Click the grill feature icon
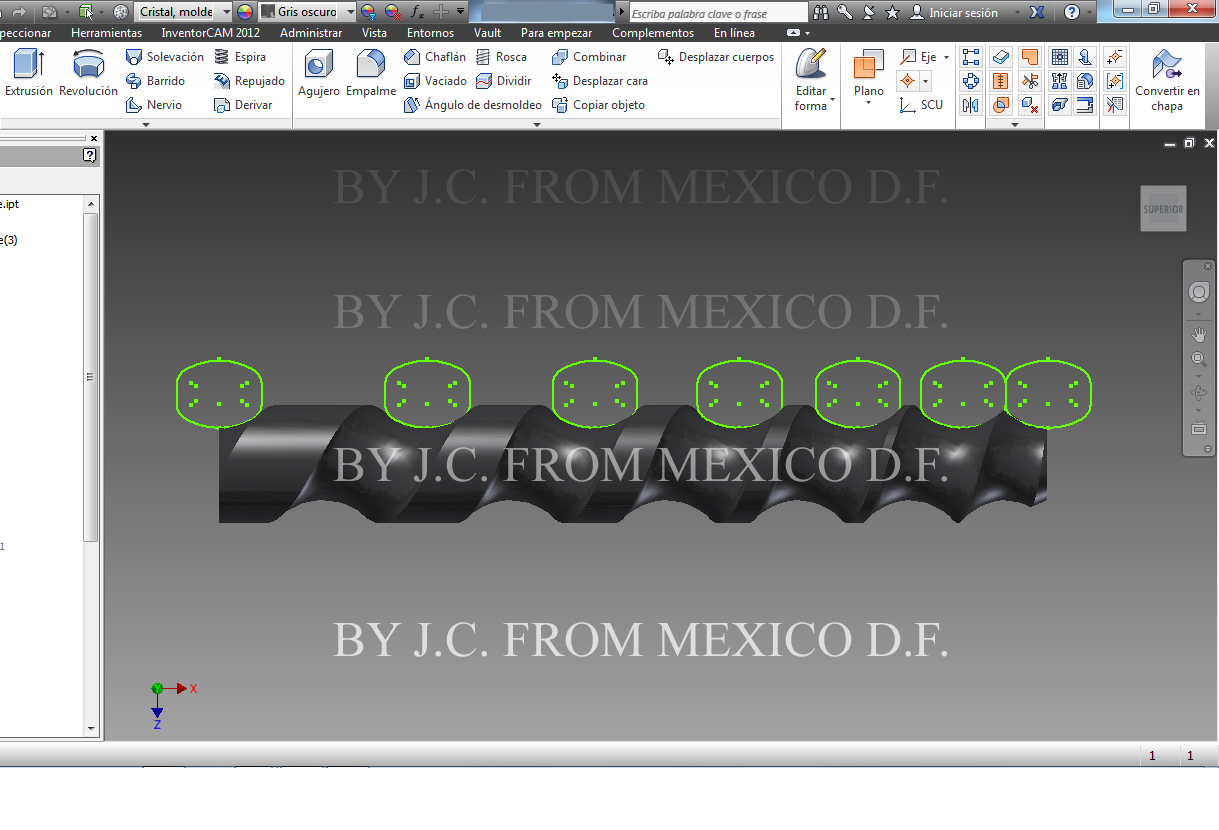 [1060, 57]
